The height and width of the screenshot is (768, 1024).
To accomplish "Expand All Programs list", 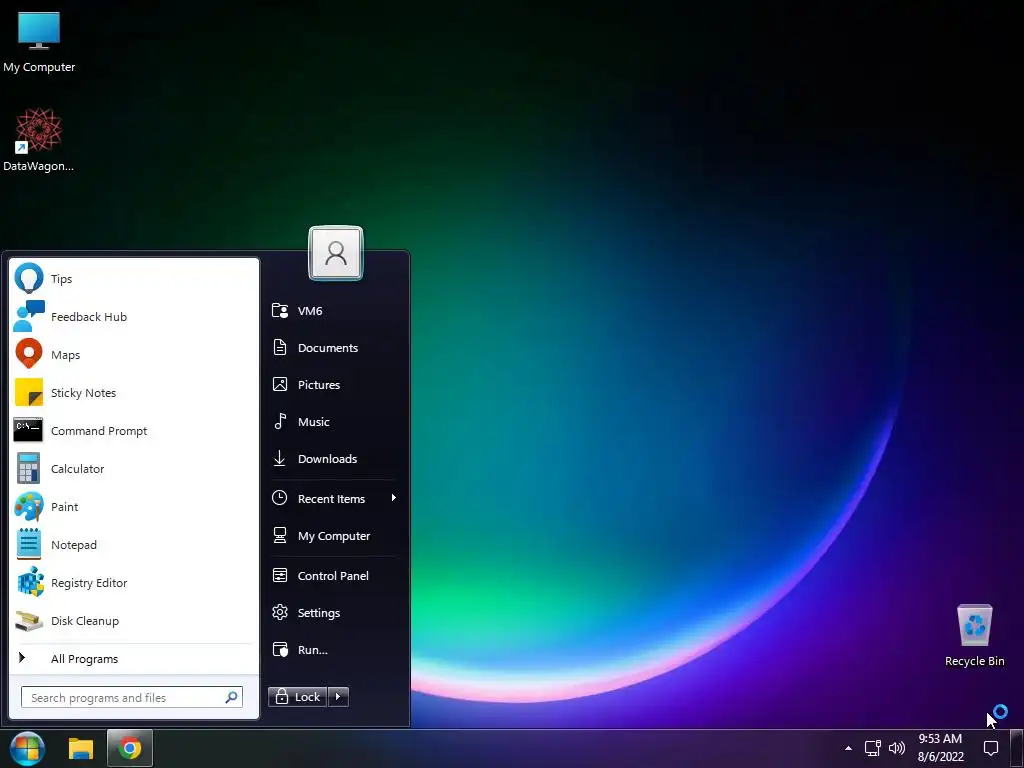I will click(x=135, y=658).
